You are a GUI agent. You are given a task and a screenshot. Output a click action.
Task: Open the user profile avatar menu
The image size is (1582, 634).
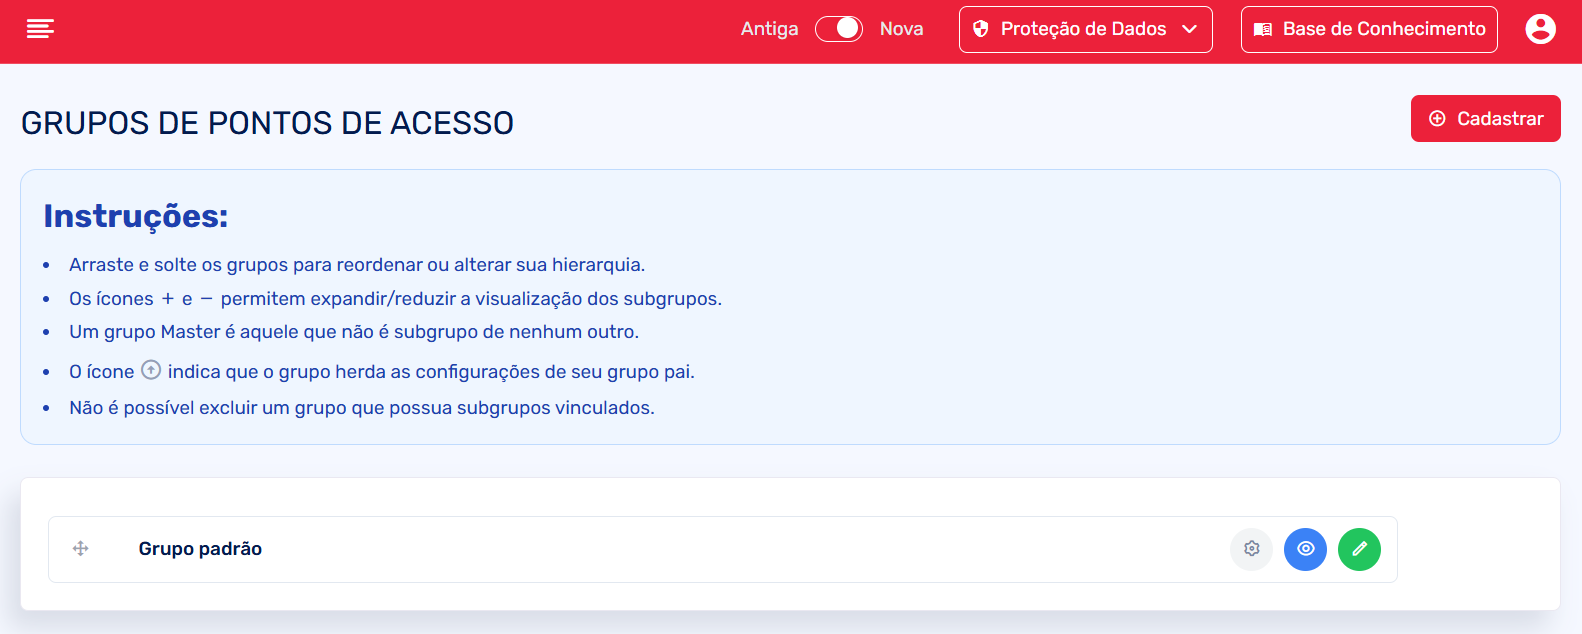(1540, 29)
